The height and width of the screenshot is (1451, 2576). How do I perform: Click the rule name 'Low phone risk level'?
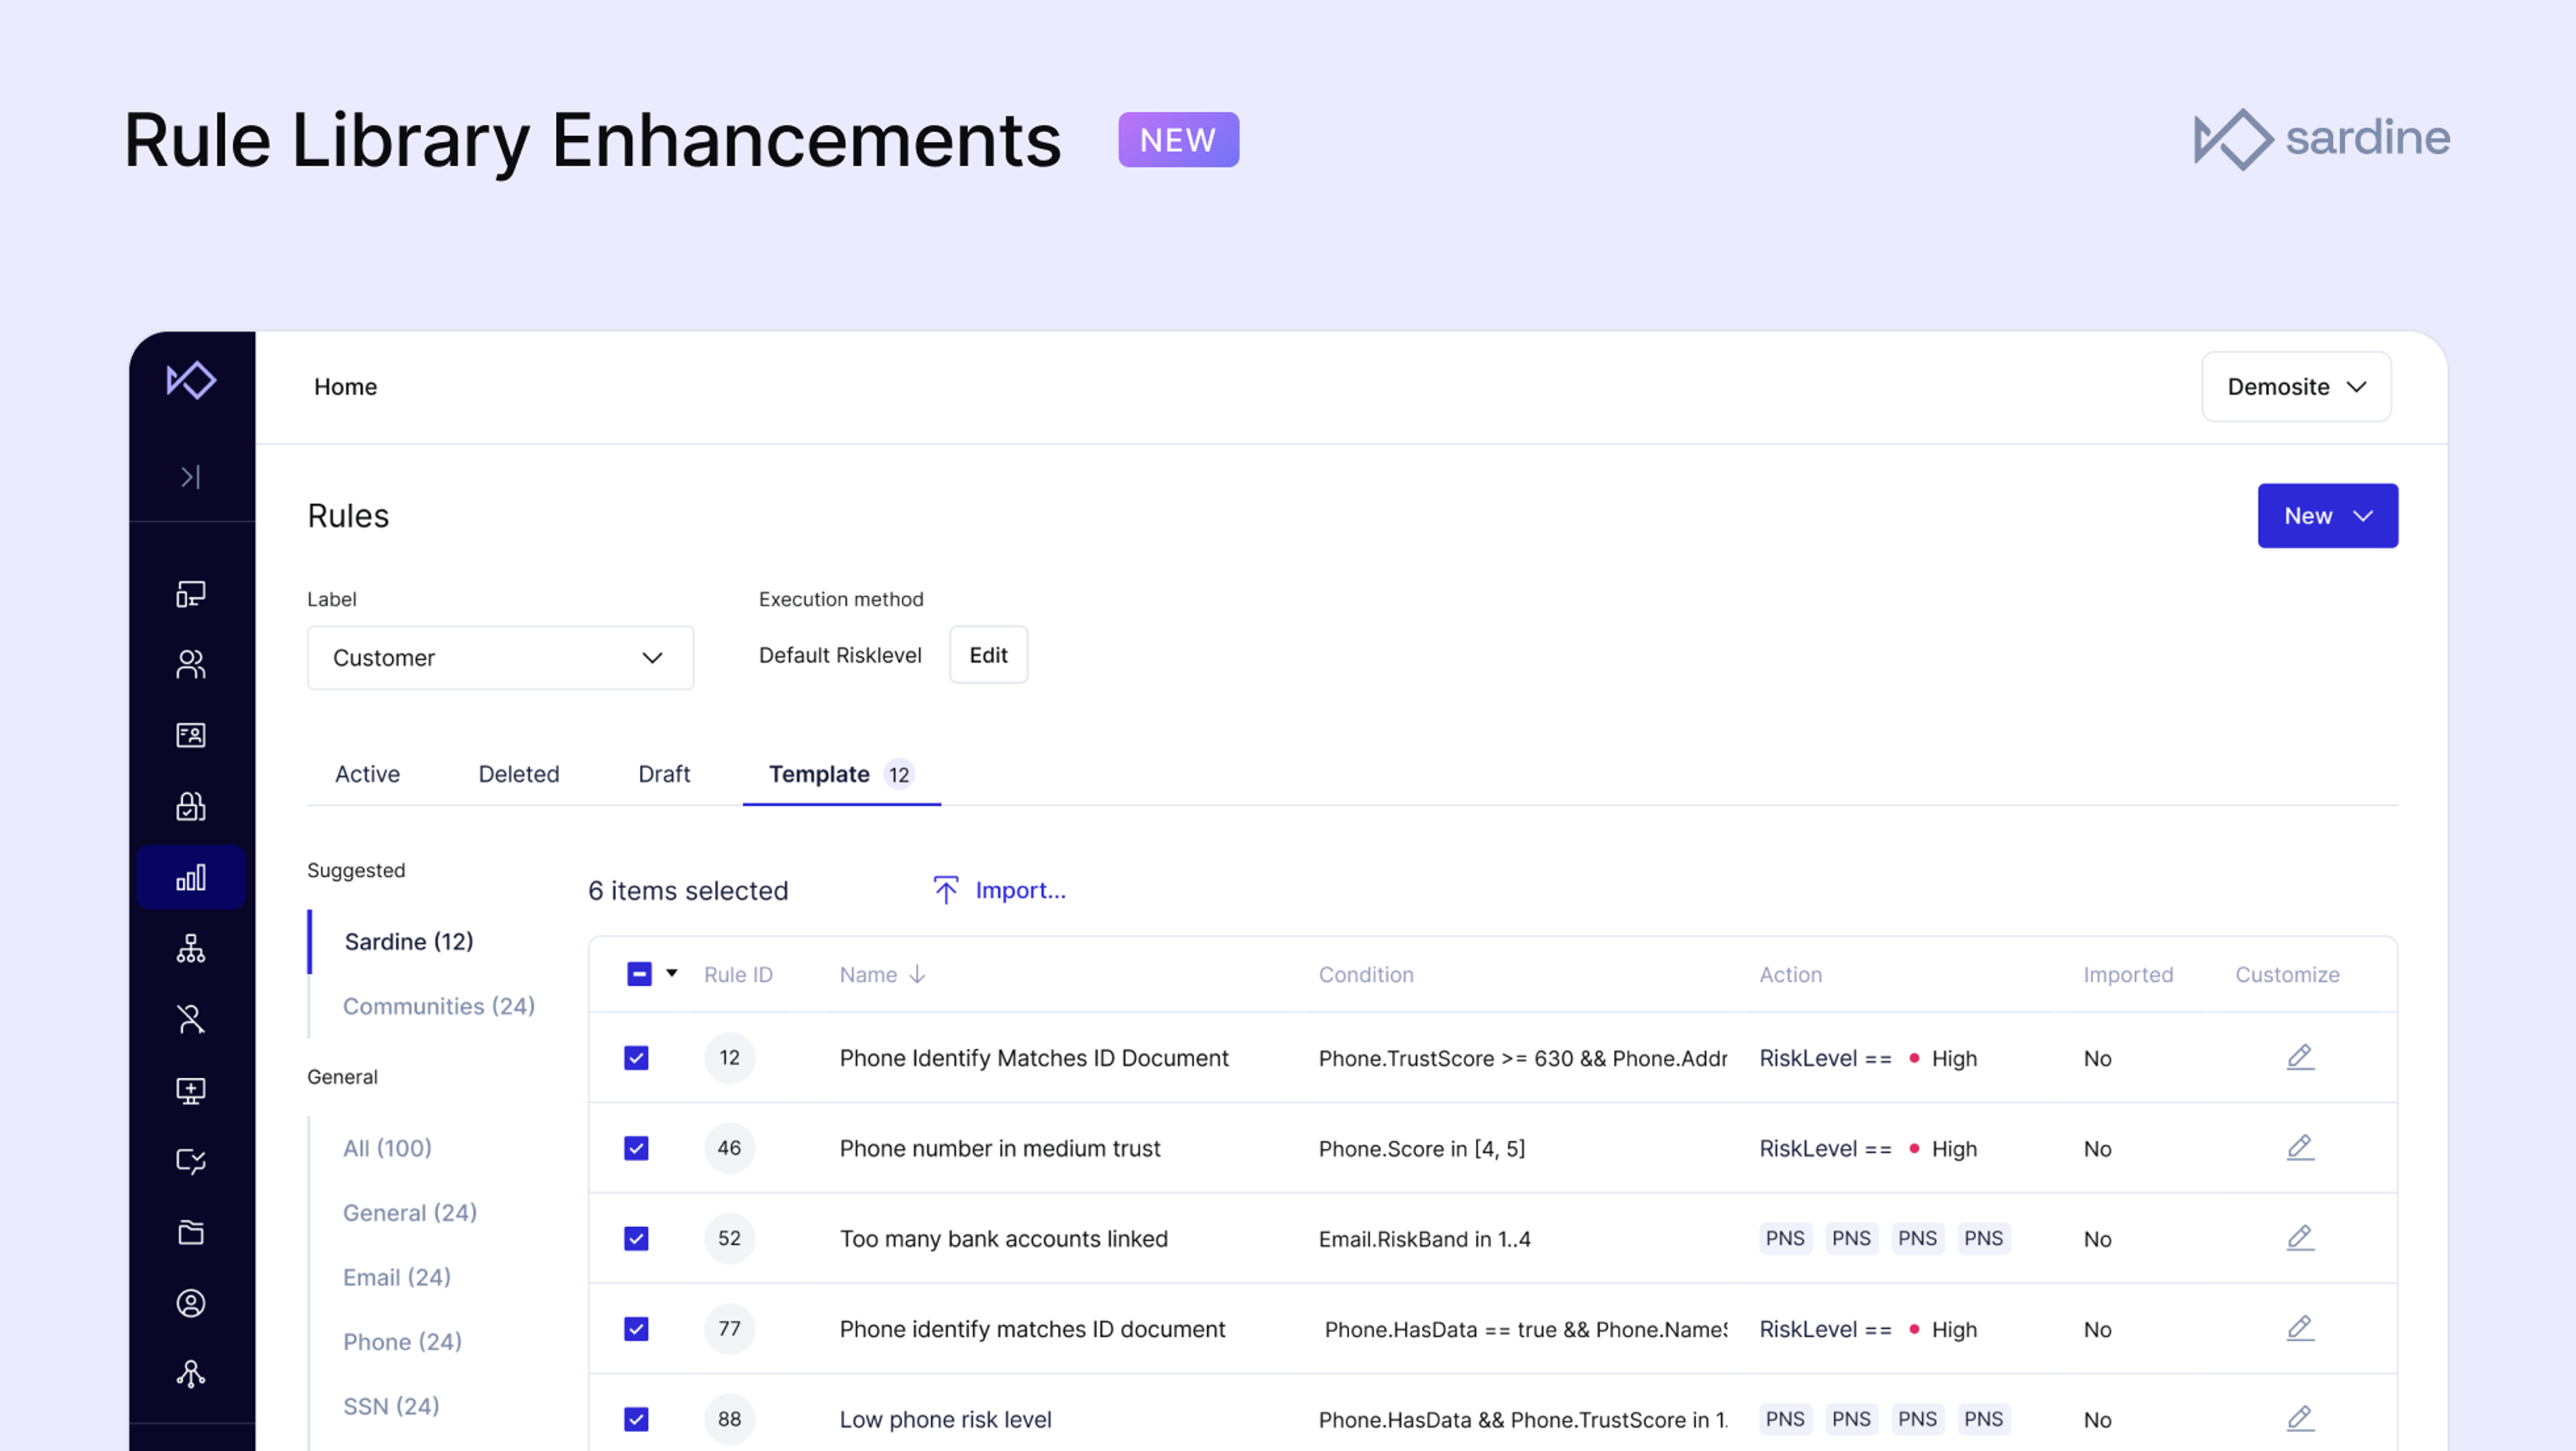945,1419
